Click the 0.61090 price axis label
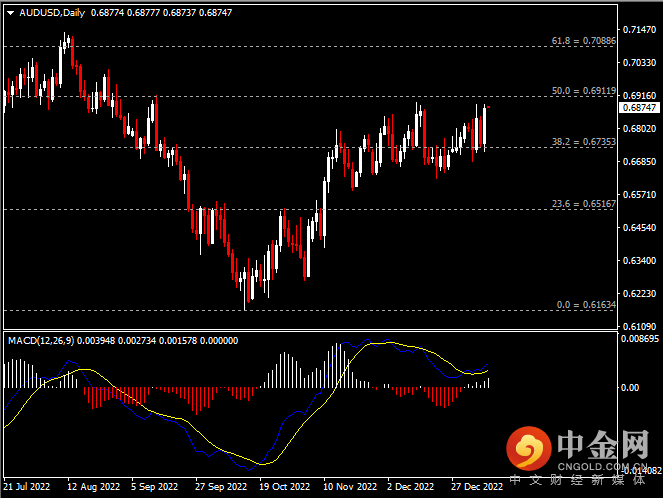 [638, 326]
